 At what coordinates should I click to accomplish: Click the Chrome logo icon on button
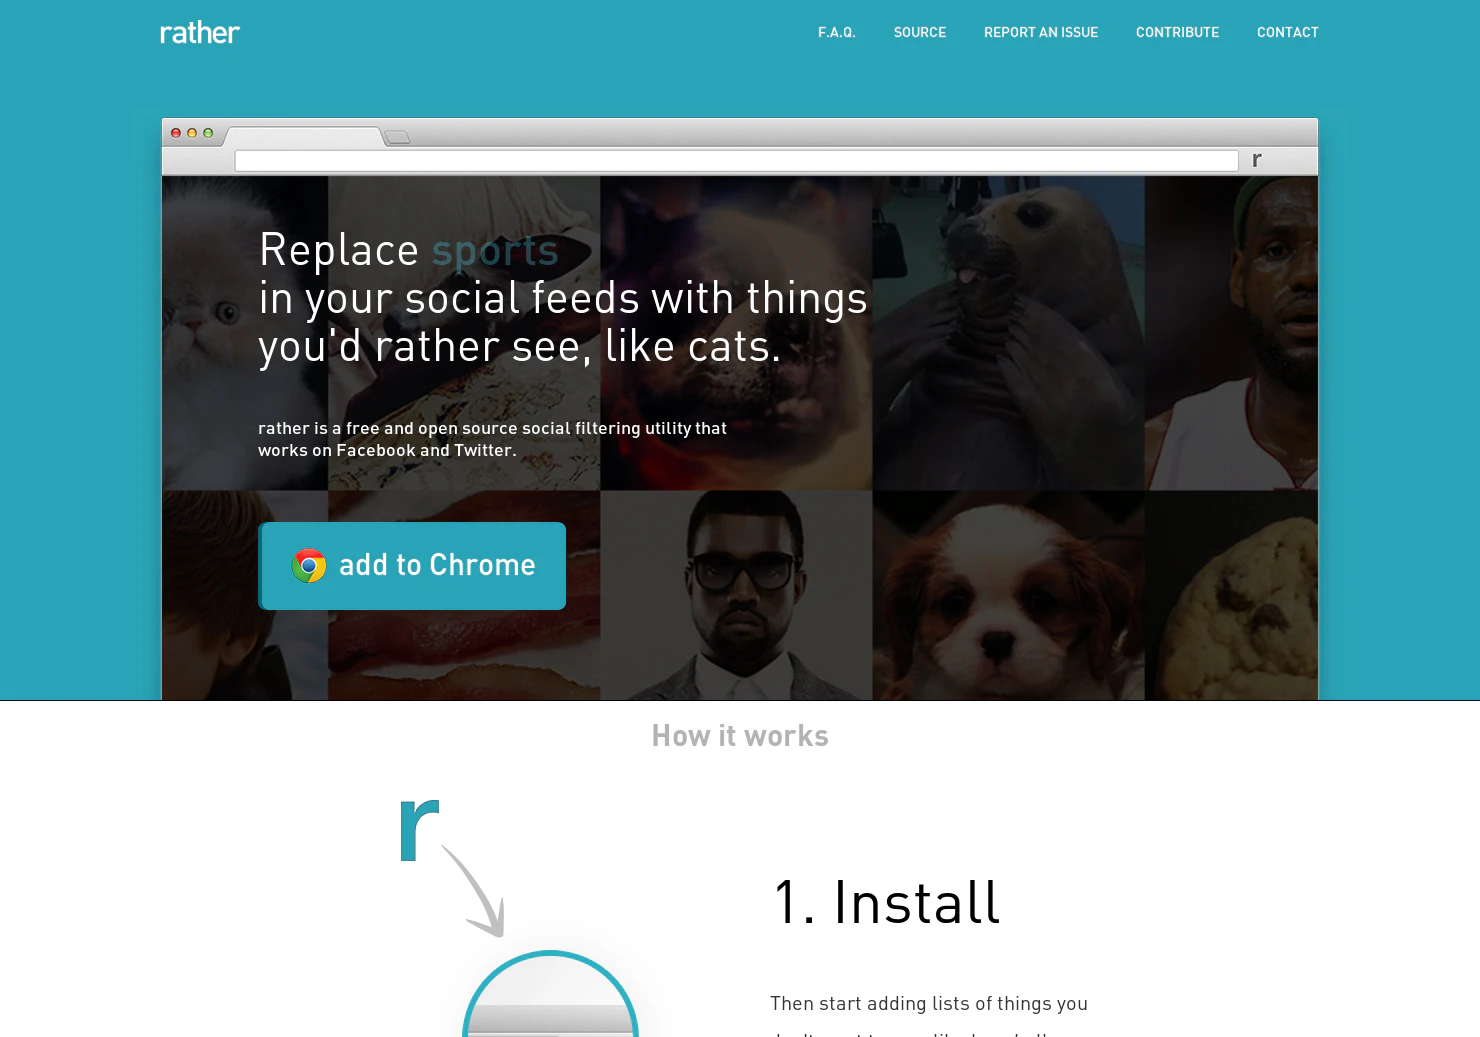(x=309, y=566)
